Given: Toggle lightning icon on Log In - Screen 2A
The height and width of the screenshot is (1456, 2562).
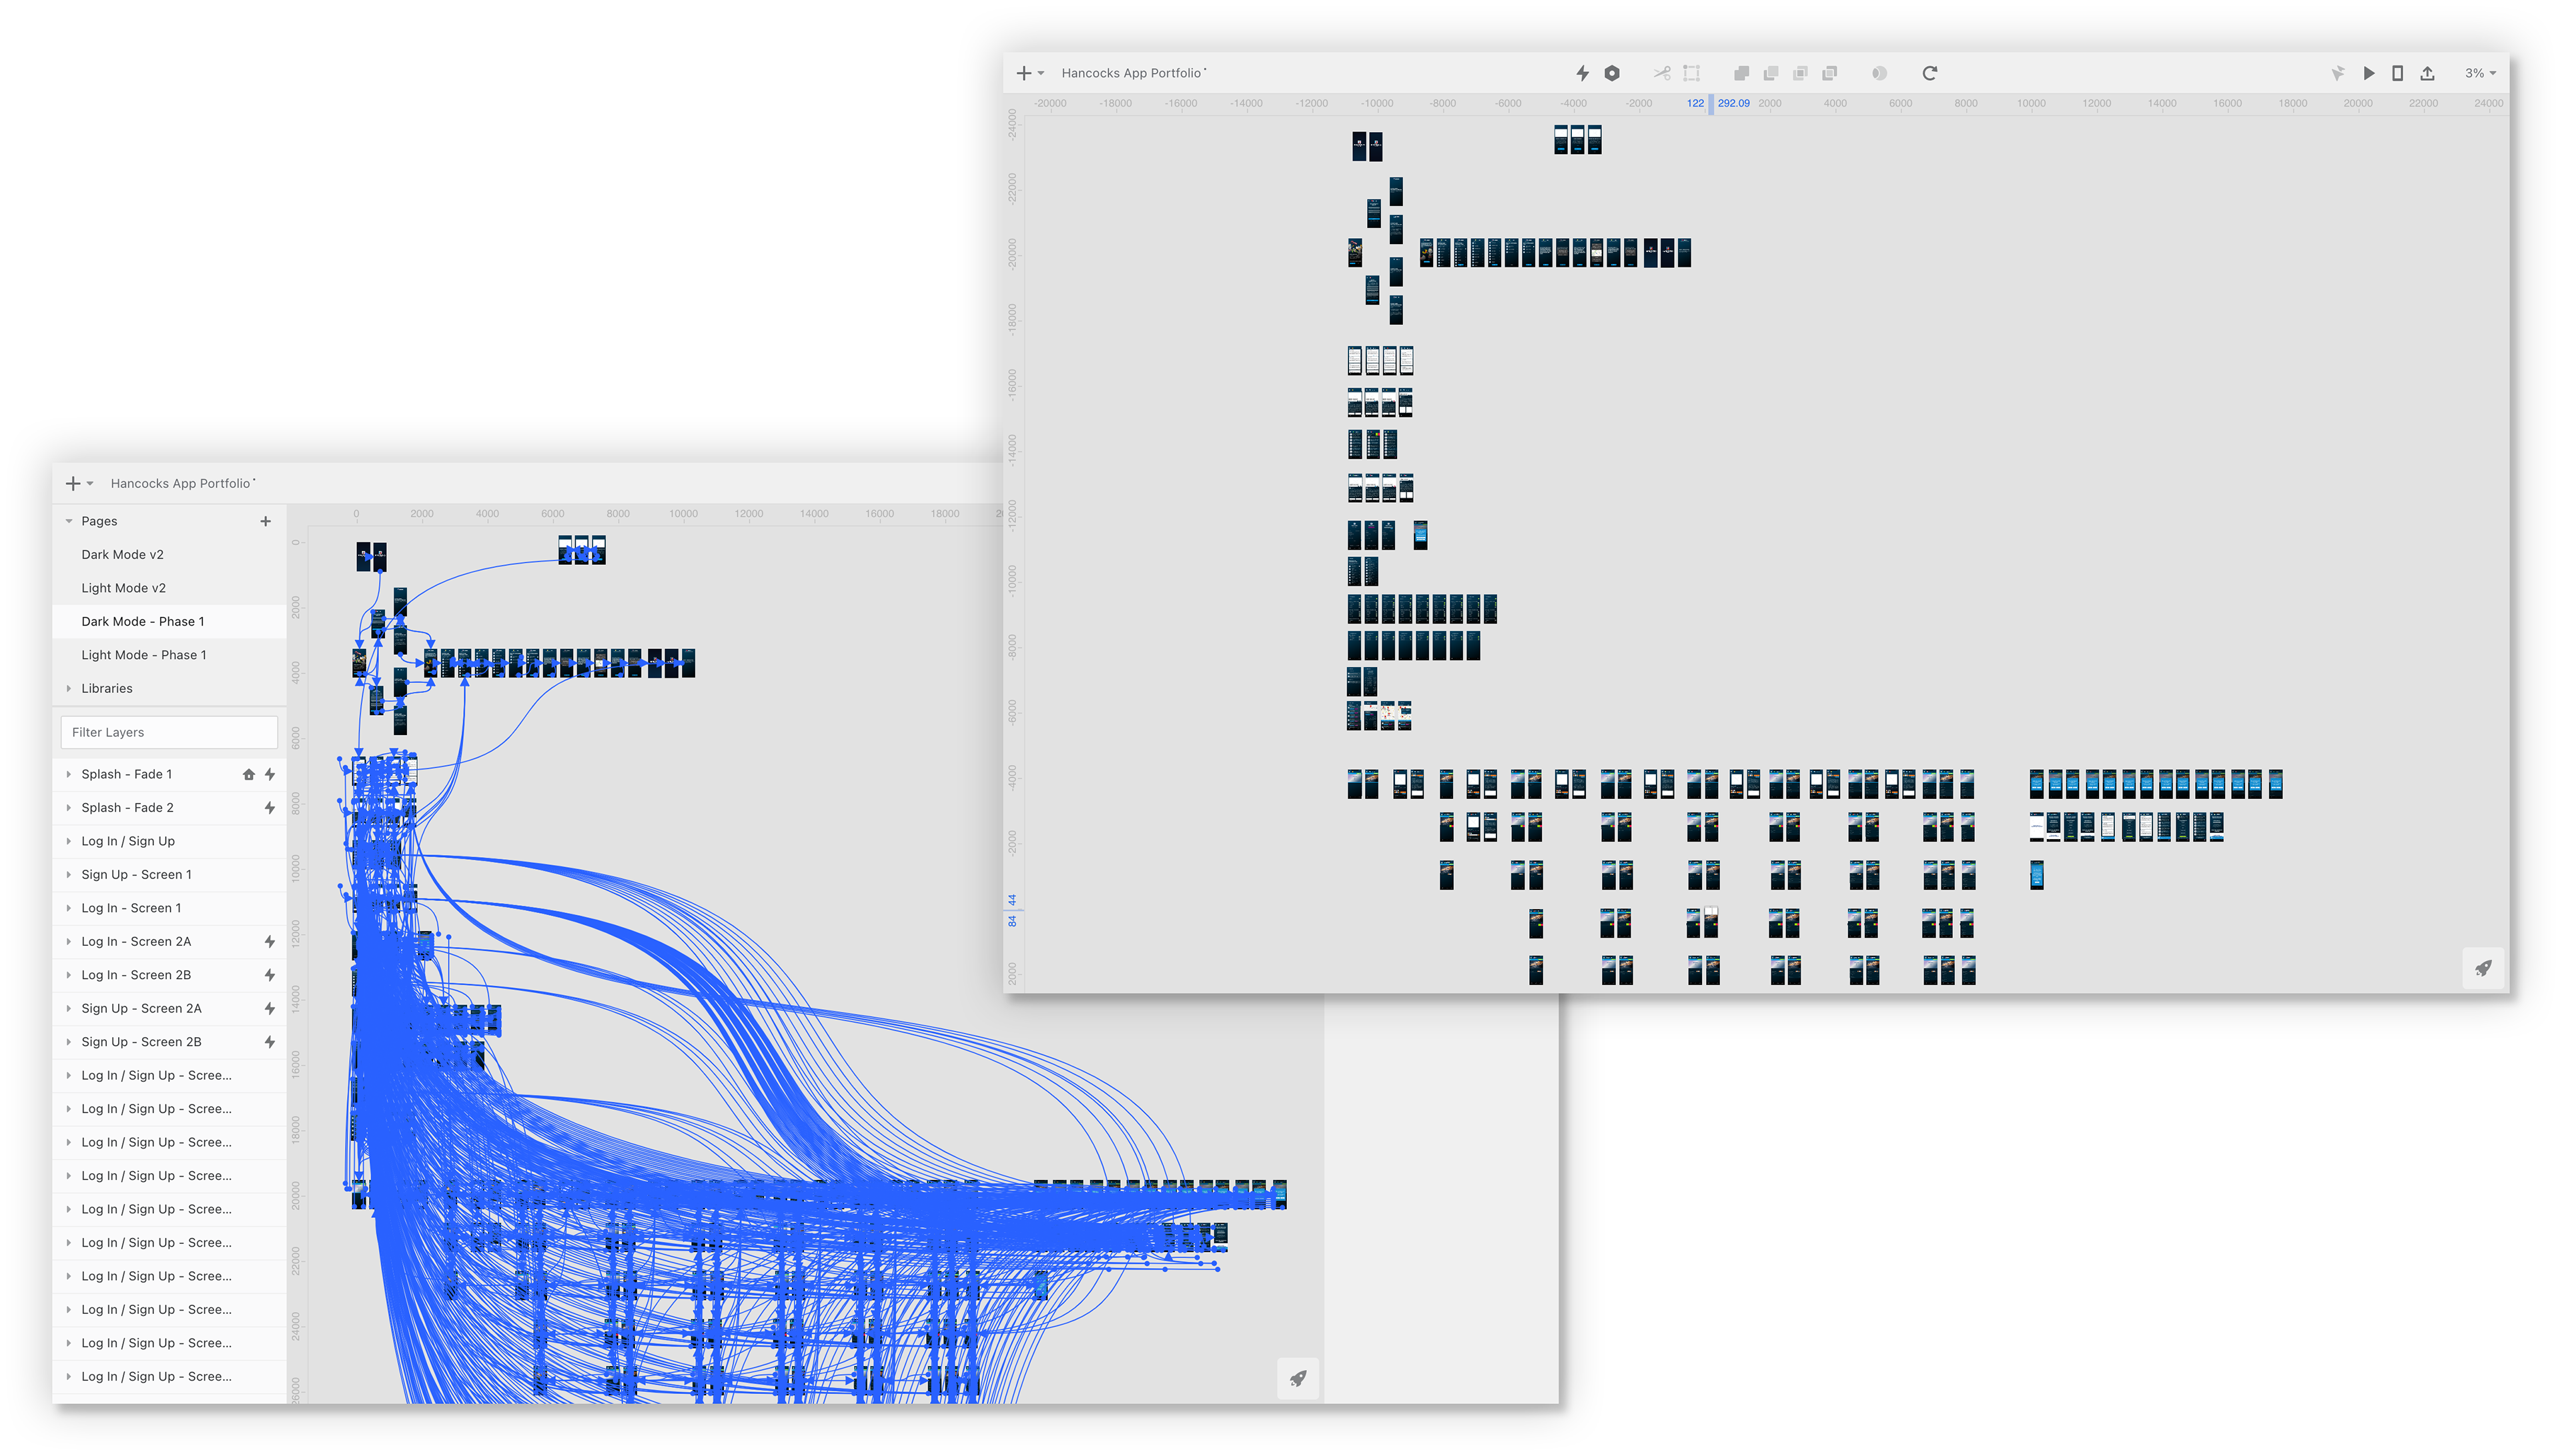Looking at the screenshot, I should (x=270, y=941).
